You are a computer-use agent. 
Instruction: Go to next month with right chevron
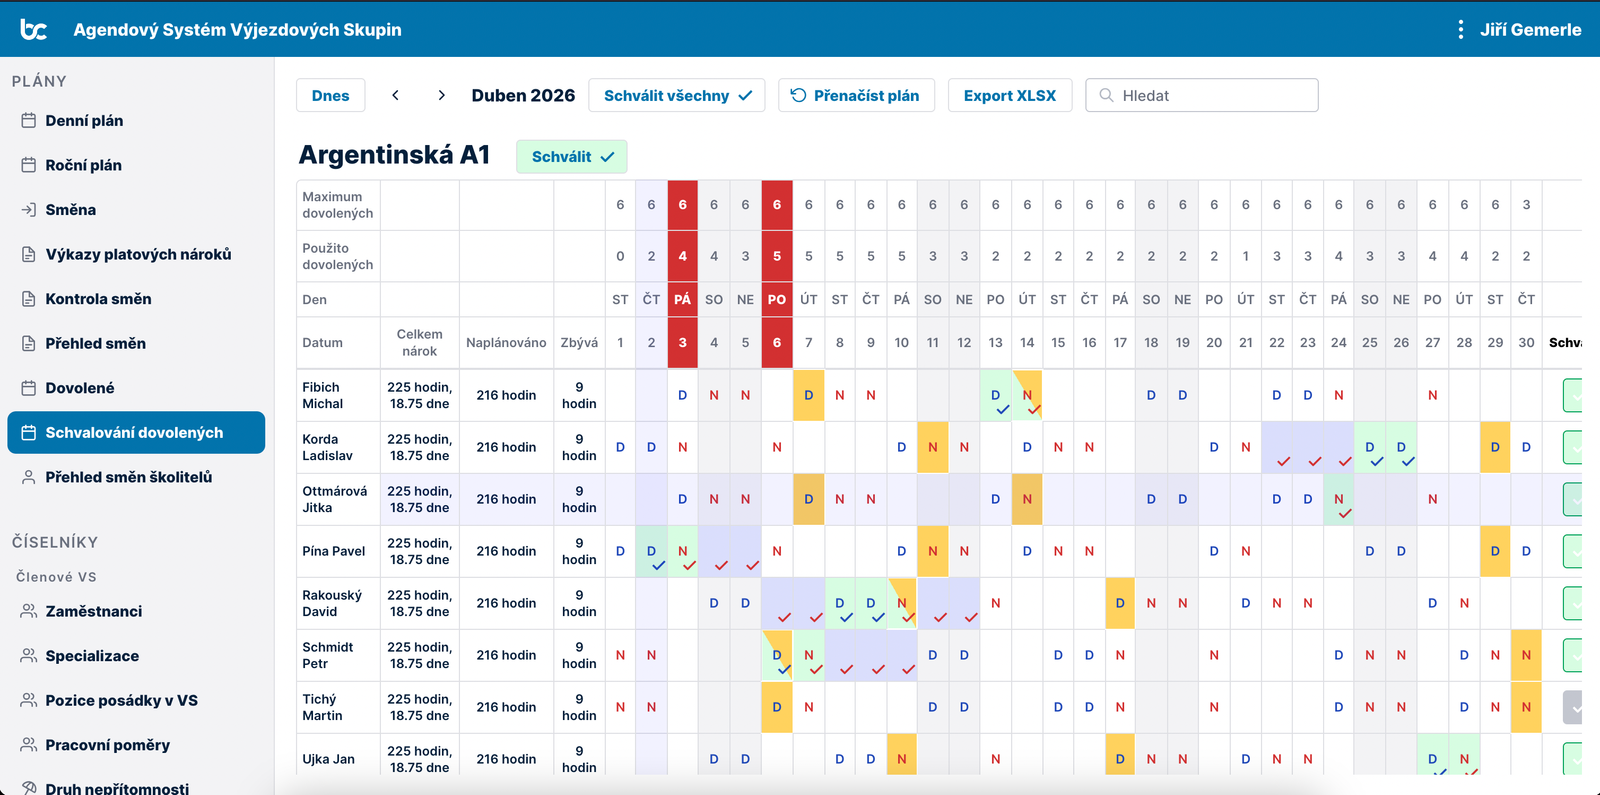pos(441,96)
